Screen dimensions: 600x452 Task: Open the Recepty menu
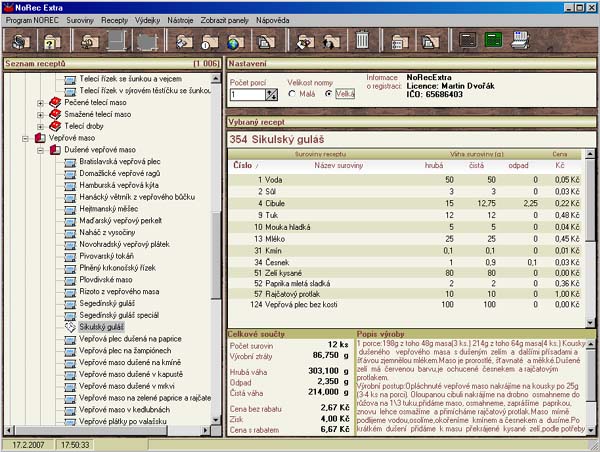click(114, 19)
